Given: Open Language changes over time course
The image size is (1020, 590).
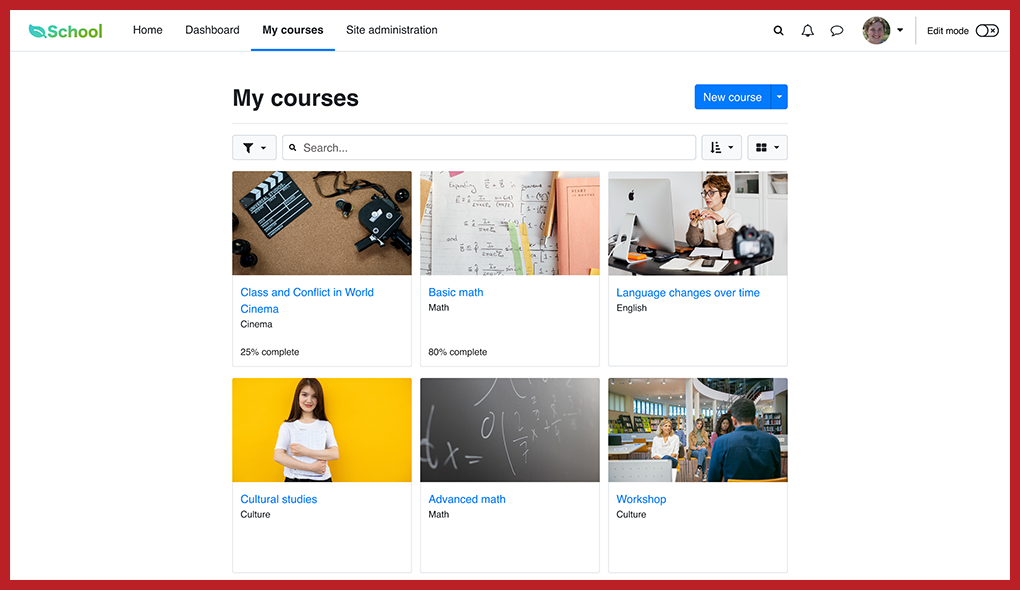Looking at the screenshot, I should coord(688,293).
